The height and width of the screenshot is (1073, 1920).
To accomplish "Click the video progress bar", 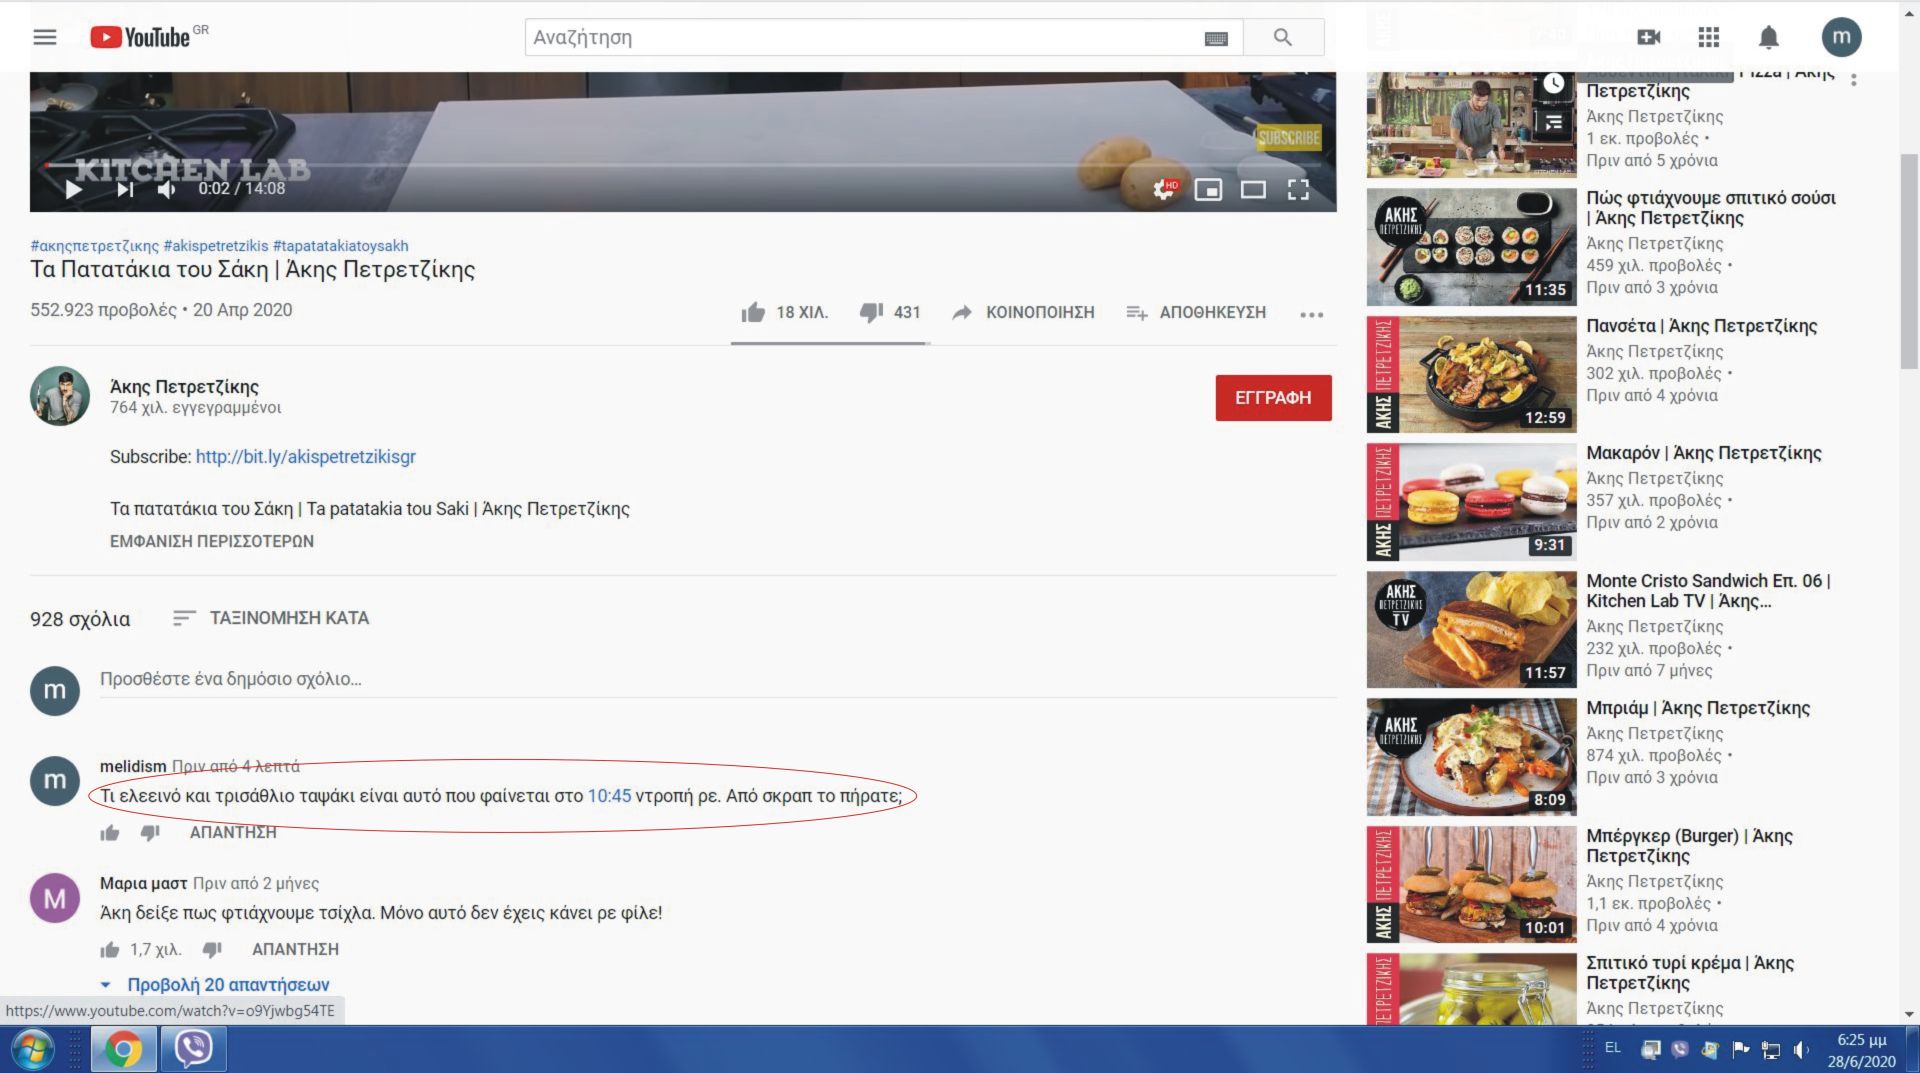I will point(683,165).
